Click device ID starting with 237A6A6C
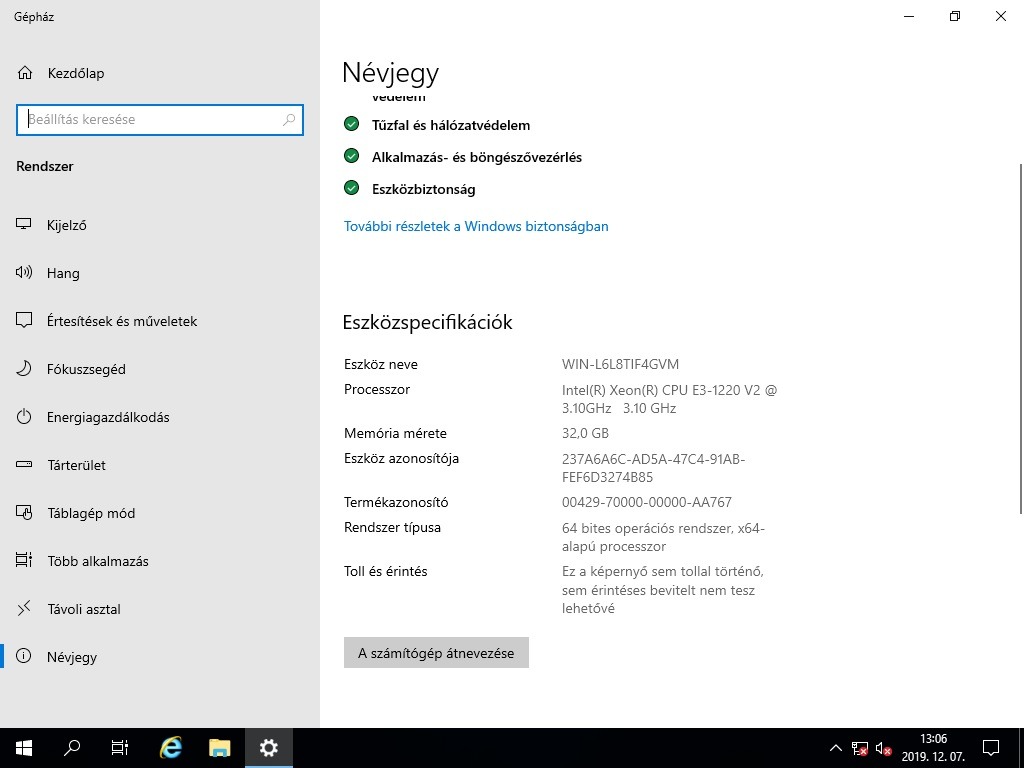Image resolution: width=1024 pixels, height=768 pixels. [653, 468]
